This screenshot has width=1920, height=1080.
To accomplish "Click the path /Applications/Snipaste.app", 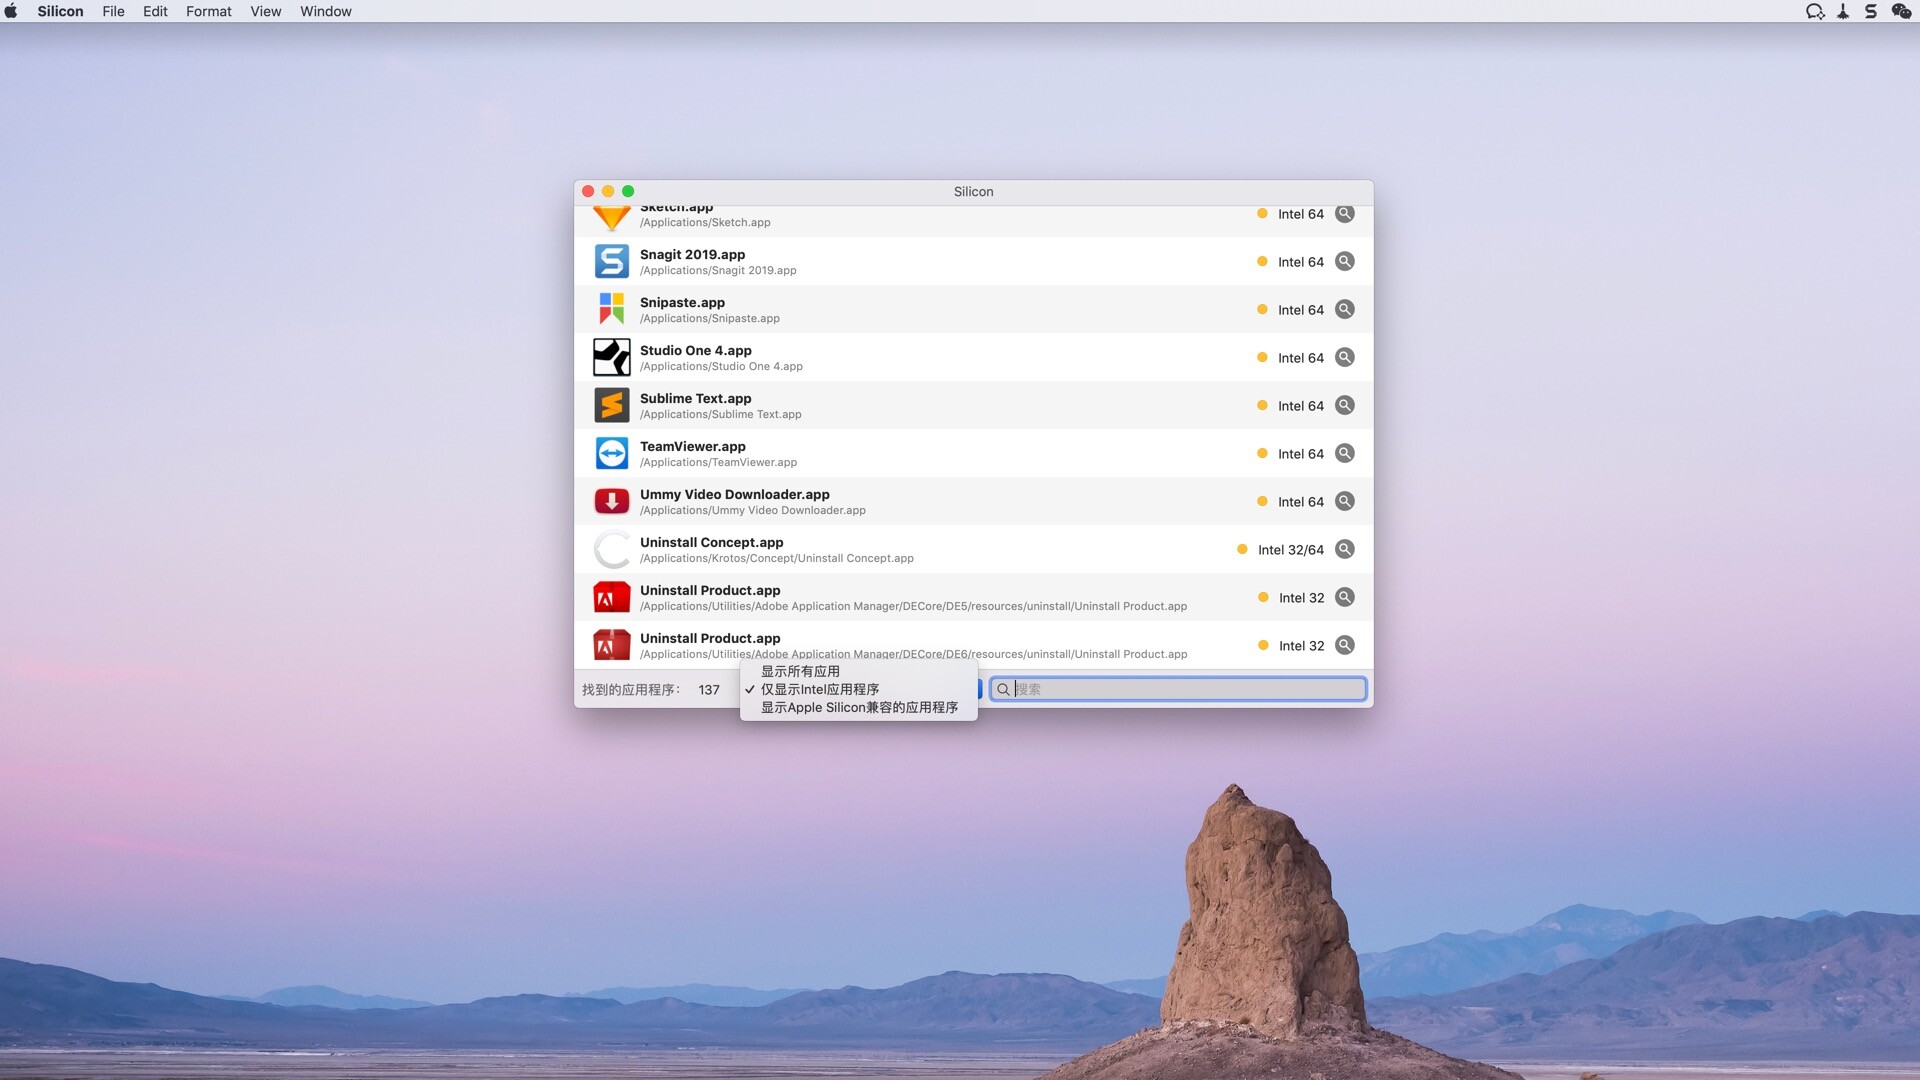I will tap(709, 318).
